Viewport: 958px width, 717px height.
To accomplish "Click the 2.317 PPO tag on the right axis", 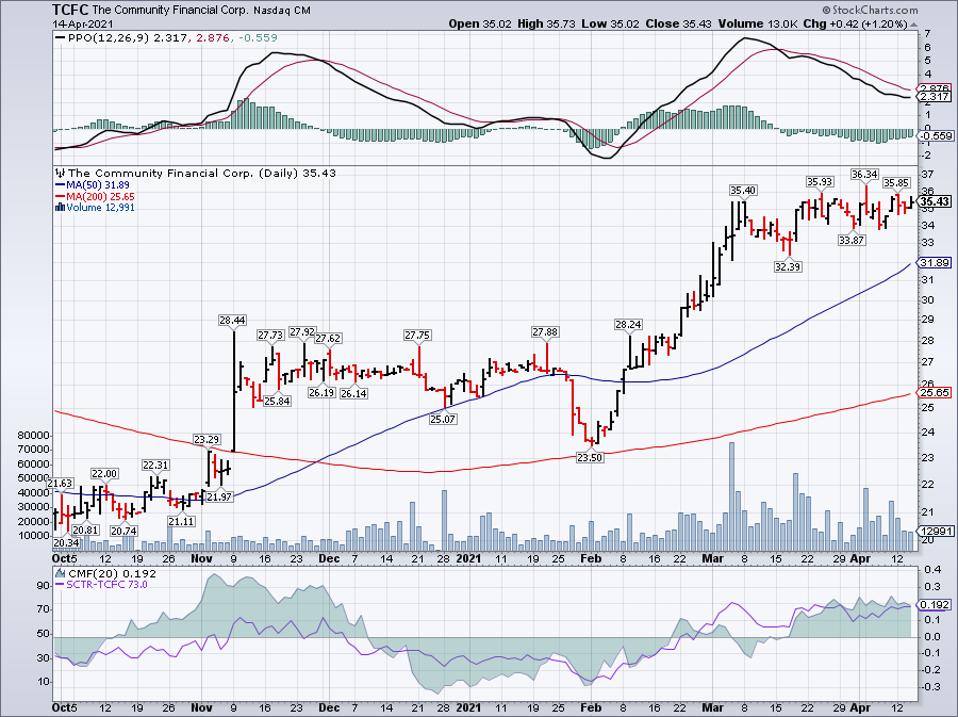I will pos(935,96).
